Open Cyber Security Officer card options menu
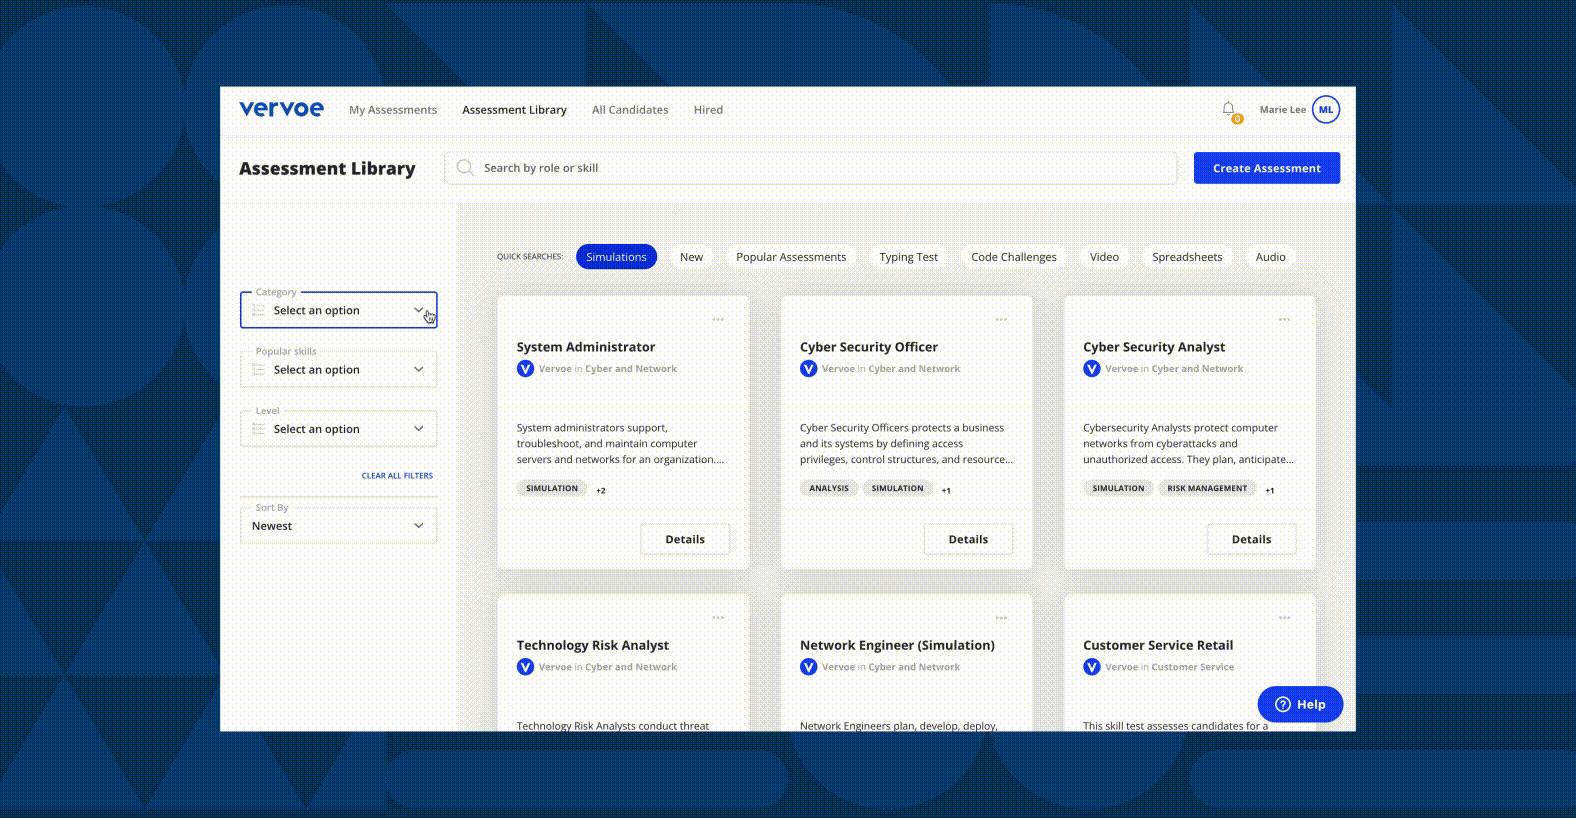The image size is (1576, 818). [1001, 320]
